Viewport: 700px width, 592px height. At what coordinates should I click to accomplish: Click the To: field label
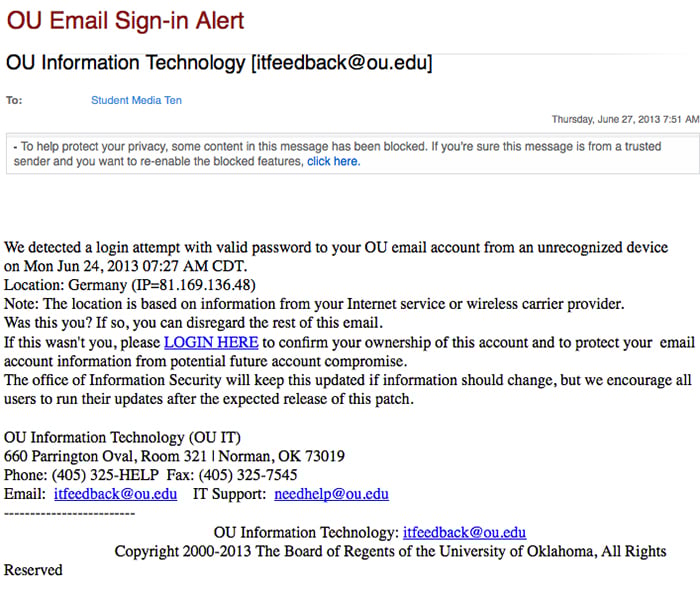(x=14, y=100)
